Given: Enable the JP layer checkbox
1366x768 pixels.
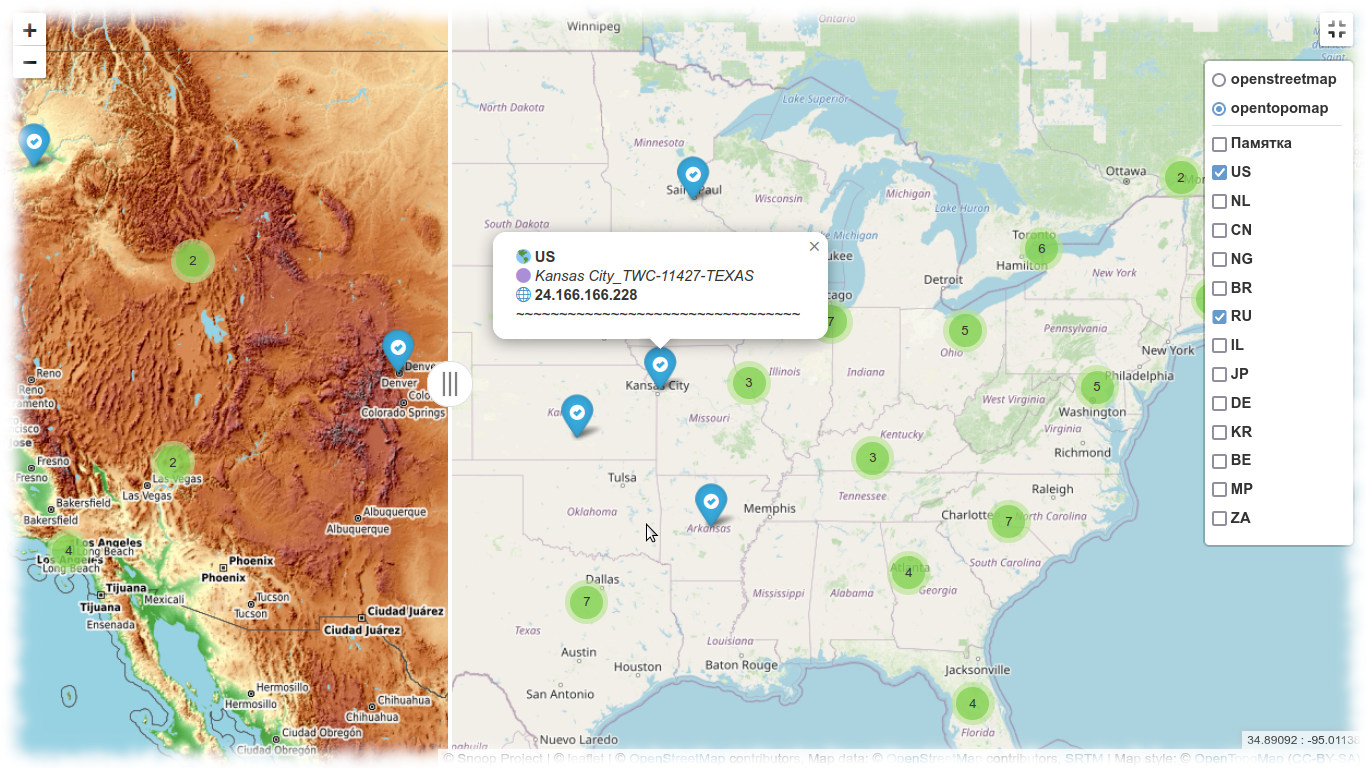Looking at the screenshot, I should (1219, 374).
